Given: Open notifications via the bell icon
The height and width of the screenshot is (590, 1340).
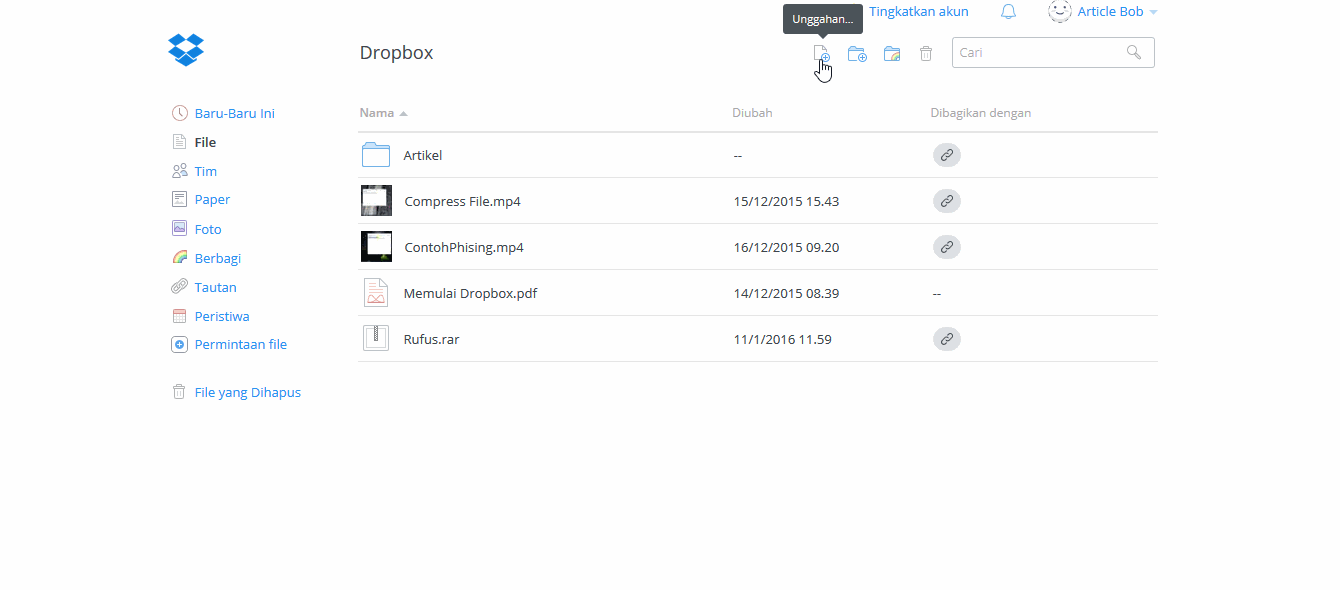Looking at the screenshot, I should pyautogui.click(x=1008, y=12).
